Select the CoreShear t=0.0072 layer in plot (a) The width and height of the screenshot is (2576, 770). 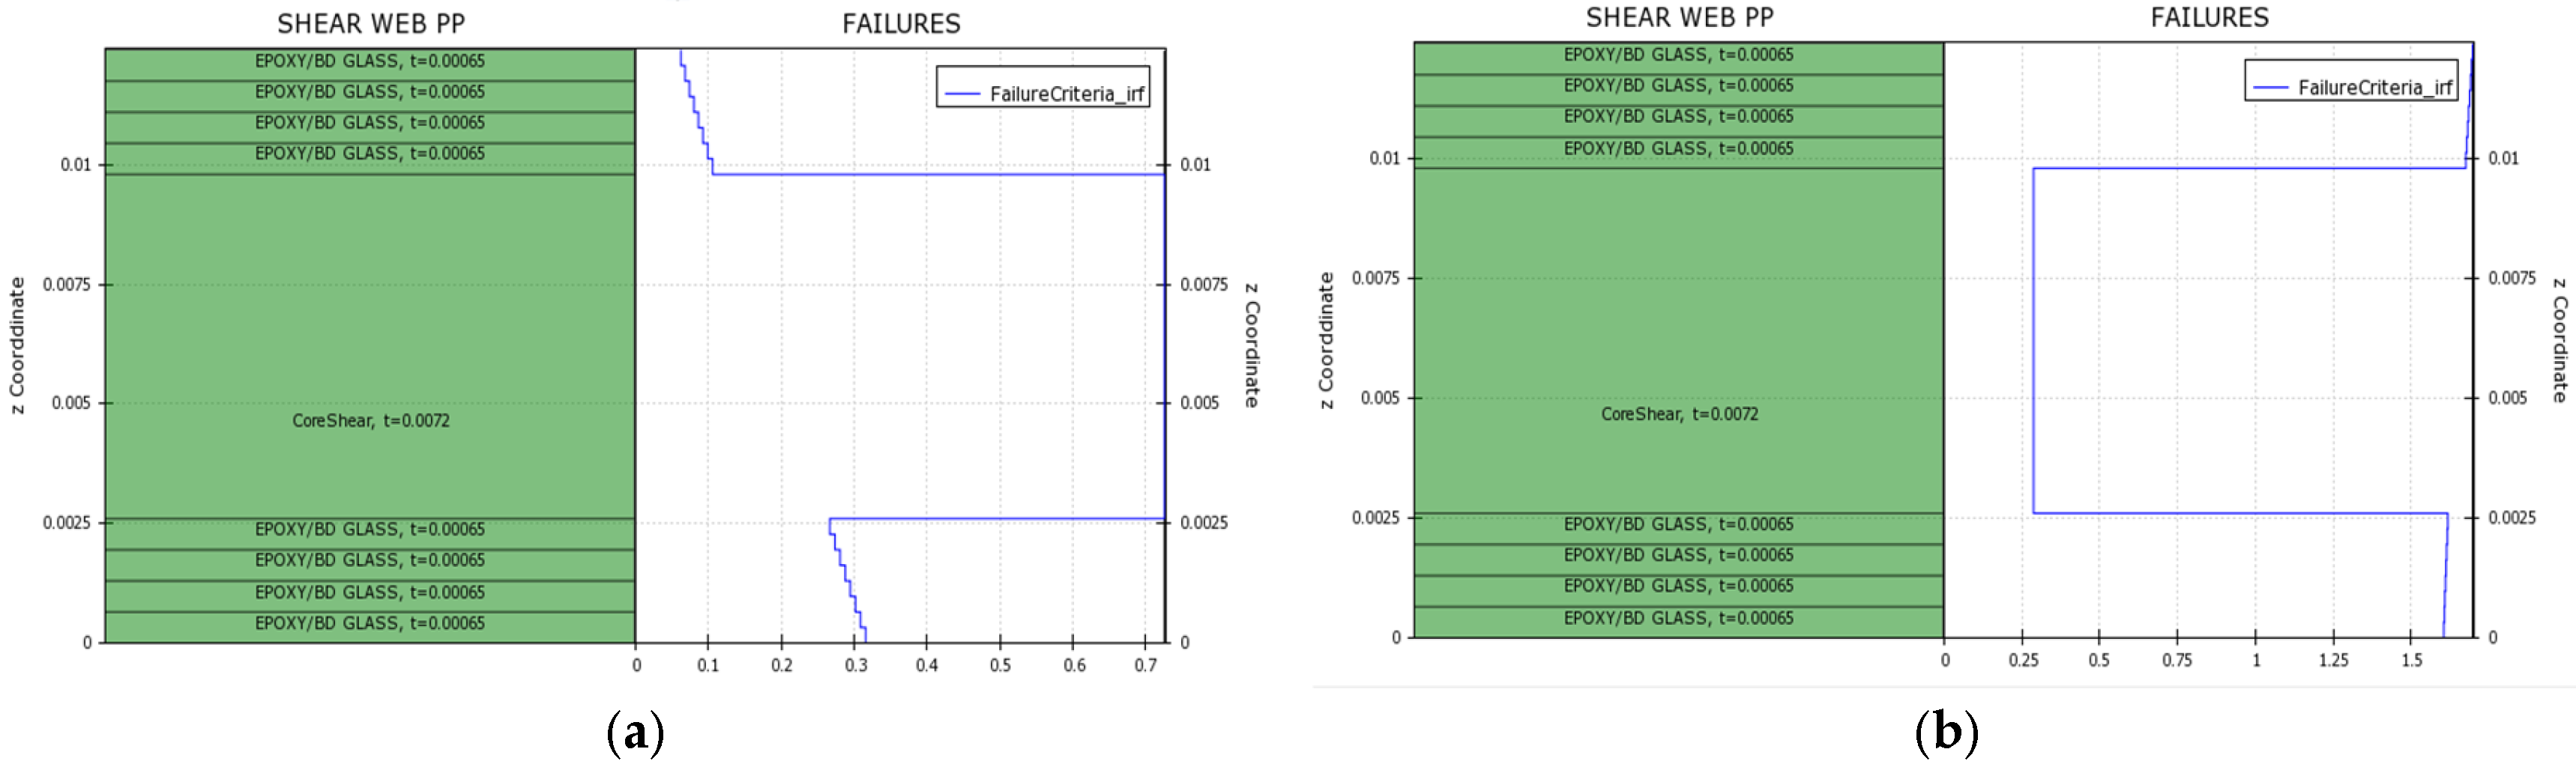pyautogui.click(x=370, y=421)
